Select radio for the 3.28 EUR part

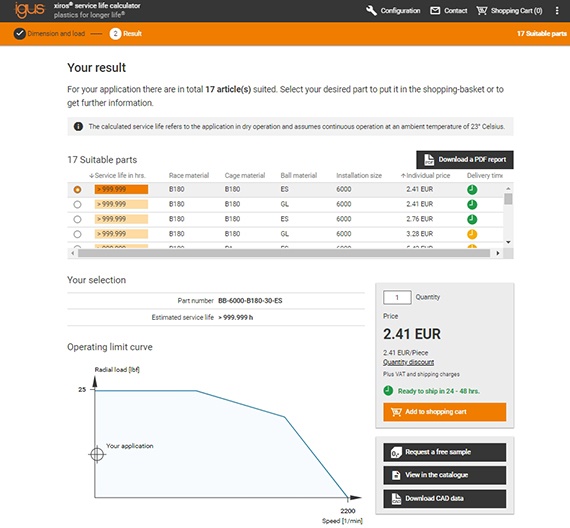click(77, 234)
